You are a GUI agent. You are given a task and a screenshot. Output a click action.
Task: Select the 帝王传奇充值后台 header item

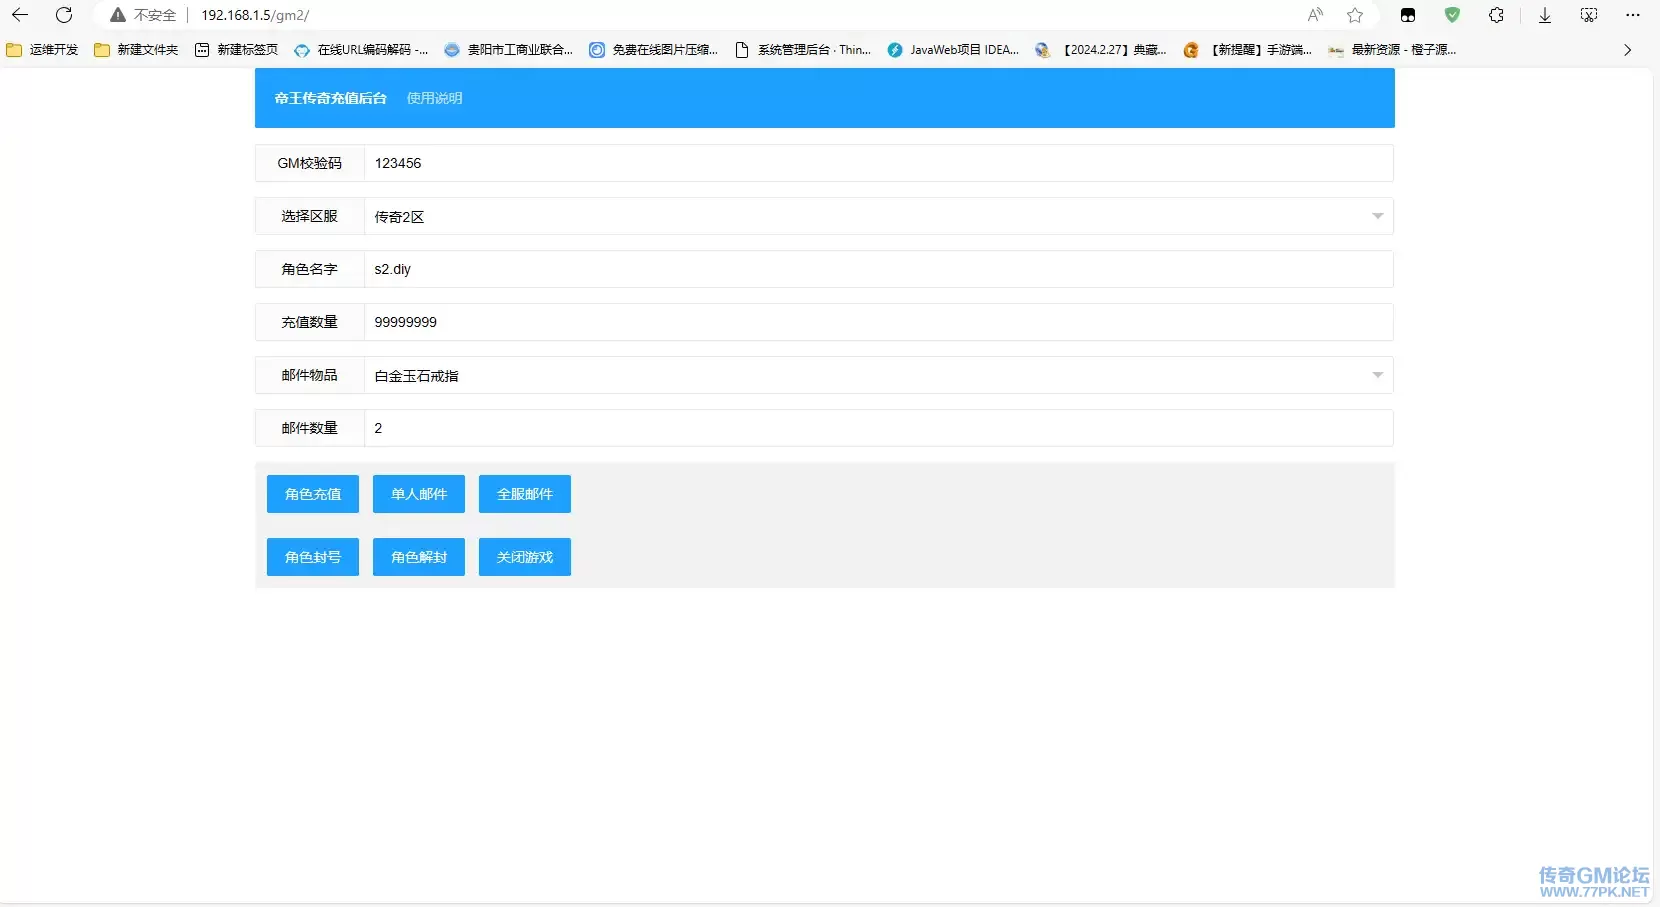[330, 98]
